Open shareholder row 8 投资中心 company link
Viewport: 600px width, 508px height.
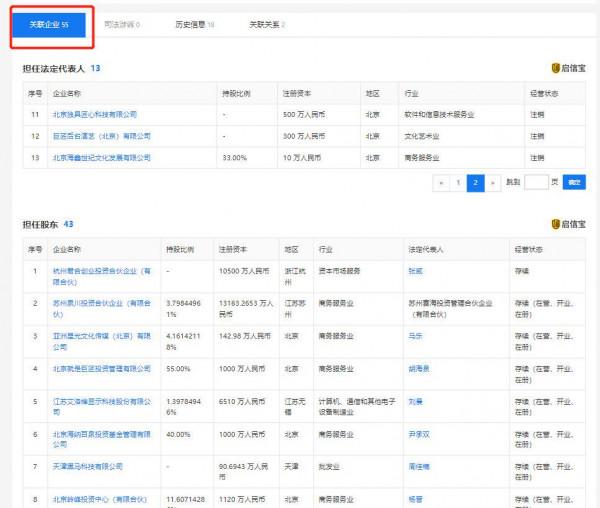99,499
